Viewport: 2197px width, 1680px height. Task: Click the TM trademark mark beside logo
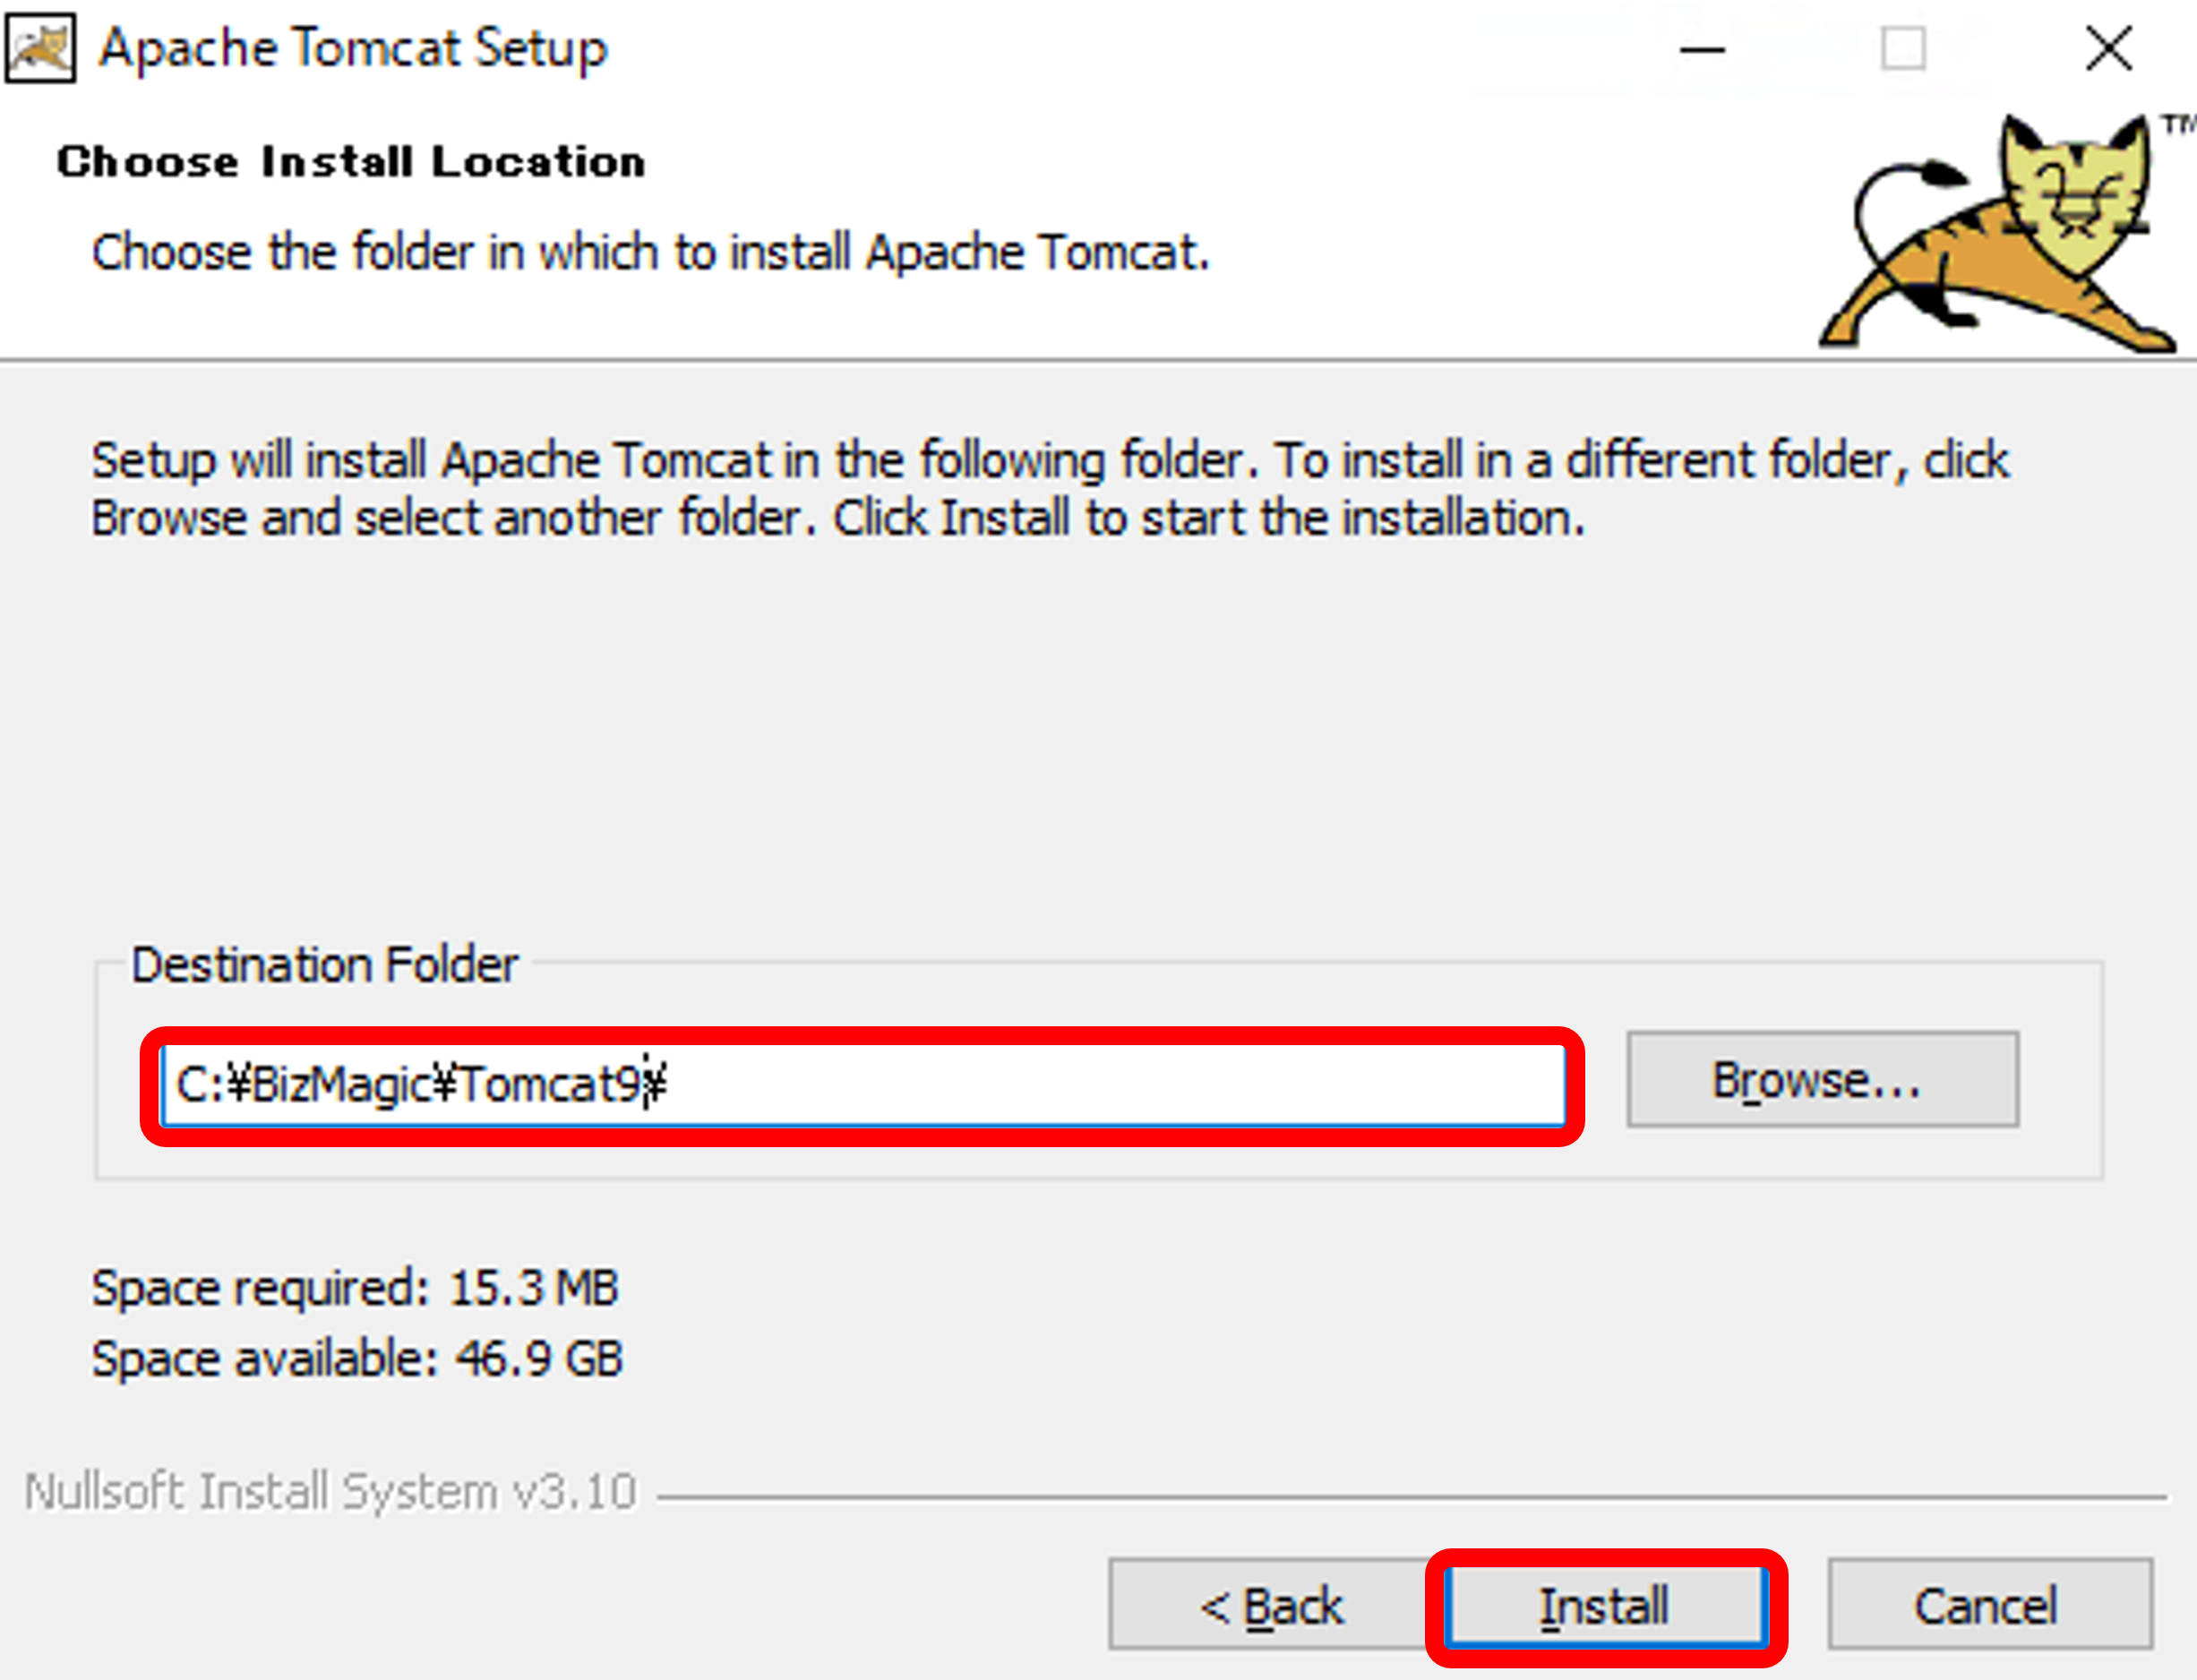click(x=2177, y=125)
